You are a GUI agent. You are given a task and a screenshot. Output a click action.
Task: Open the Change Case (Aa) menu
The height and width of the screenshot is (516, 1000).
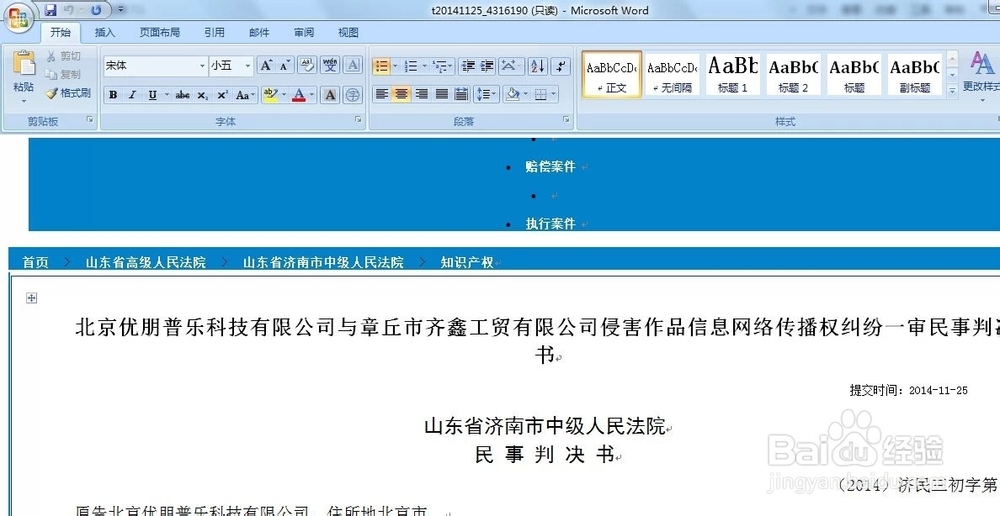(245, 95)
